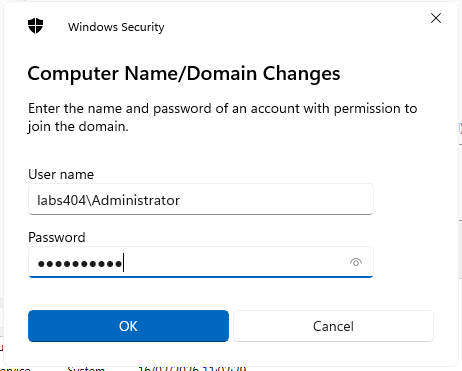Close the Windows Security dialog with X
Screen dimensions: 462x371
[x=436, y=18]
